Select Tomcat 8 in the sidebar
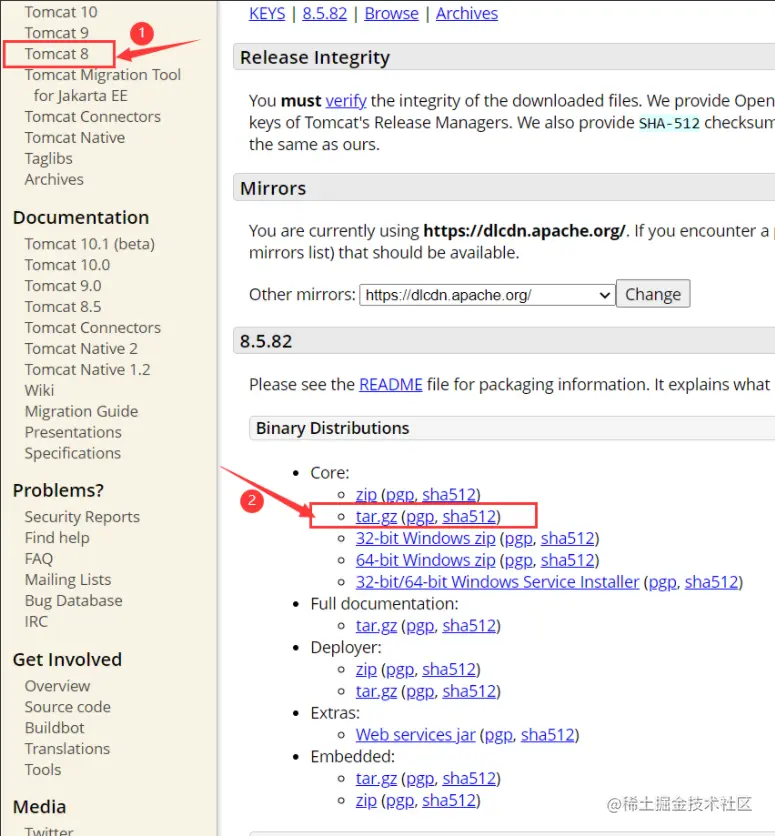The height and width of the screenshot is (836, 775). [56, 54]
